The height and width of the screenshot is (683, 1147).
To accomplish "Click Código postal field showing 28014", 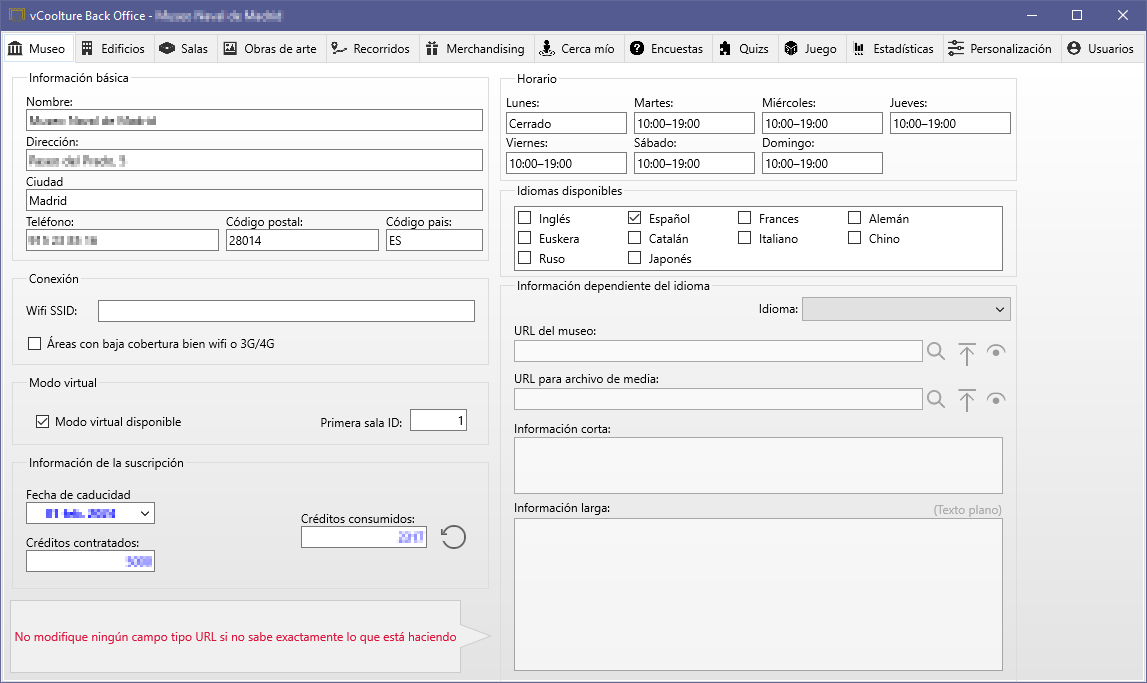I will tap(302, 240).
